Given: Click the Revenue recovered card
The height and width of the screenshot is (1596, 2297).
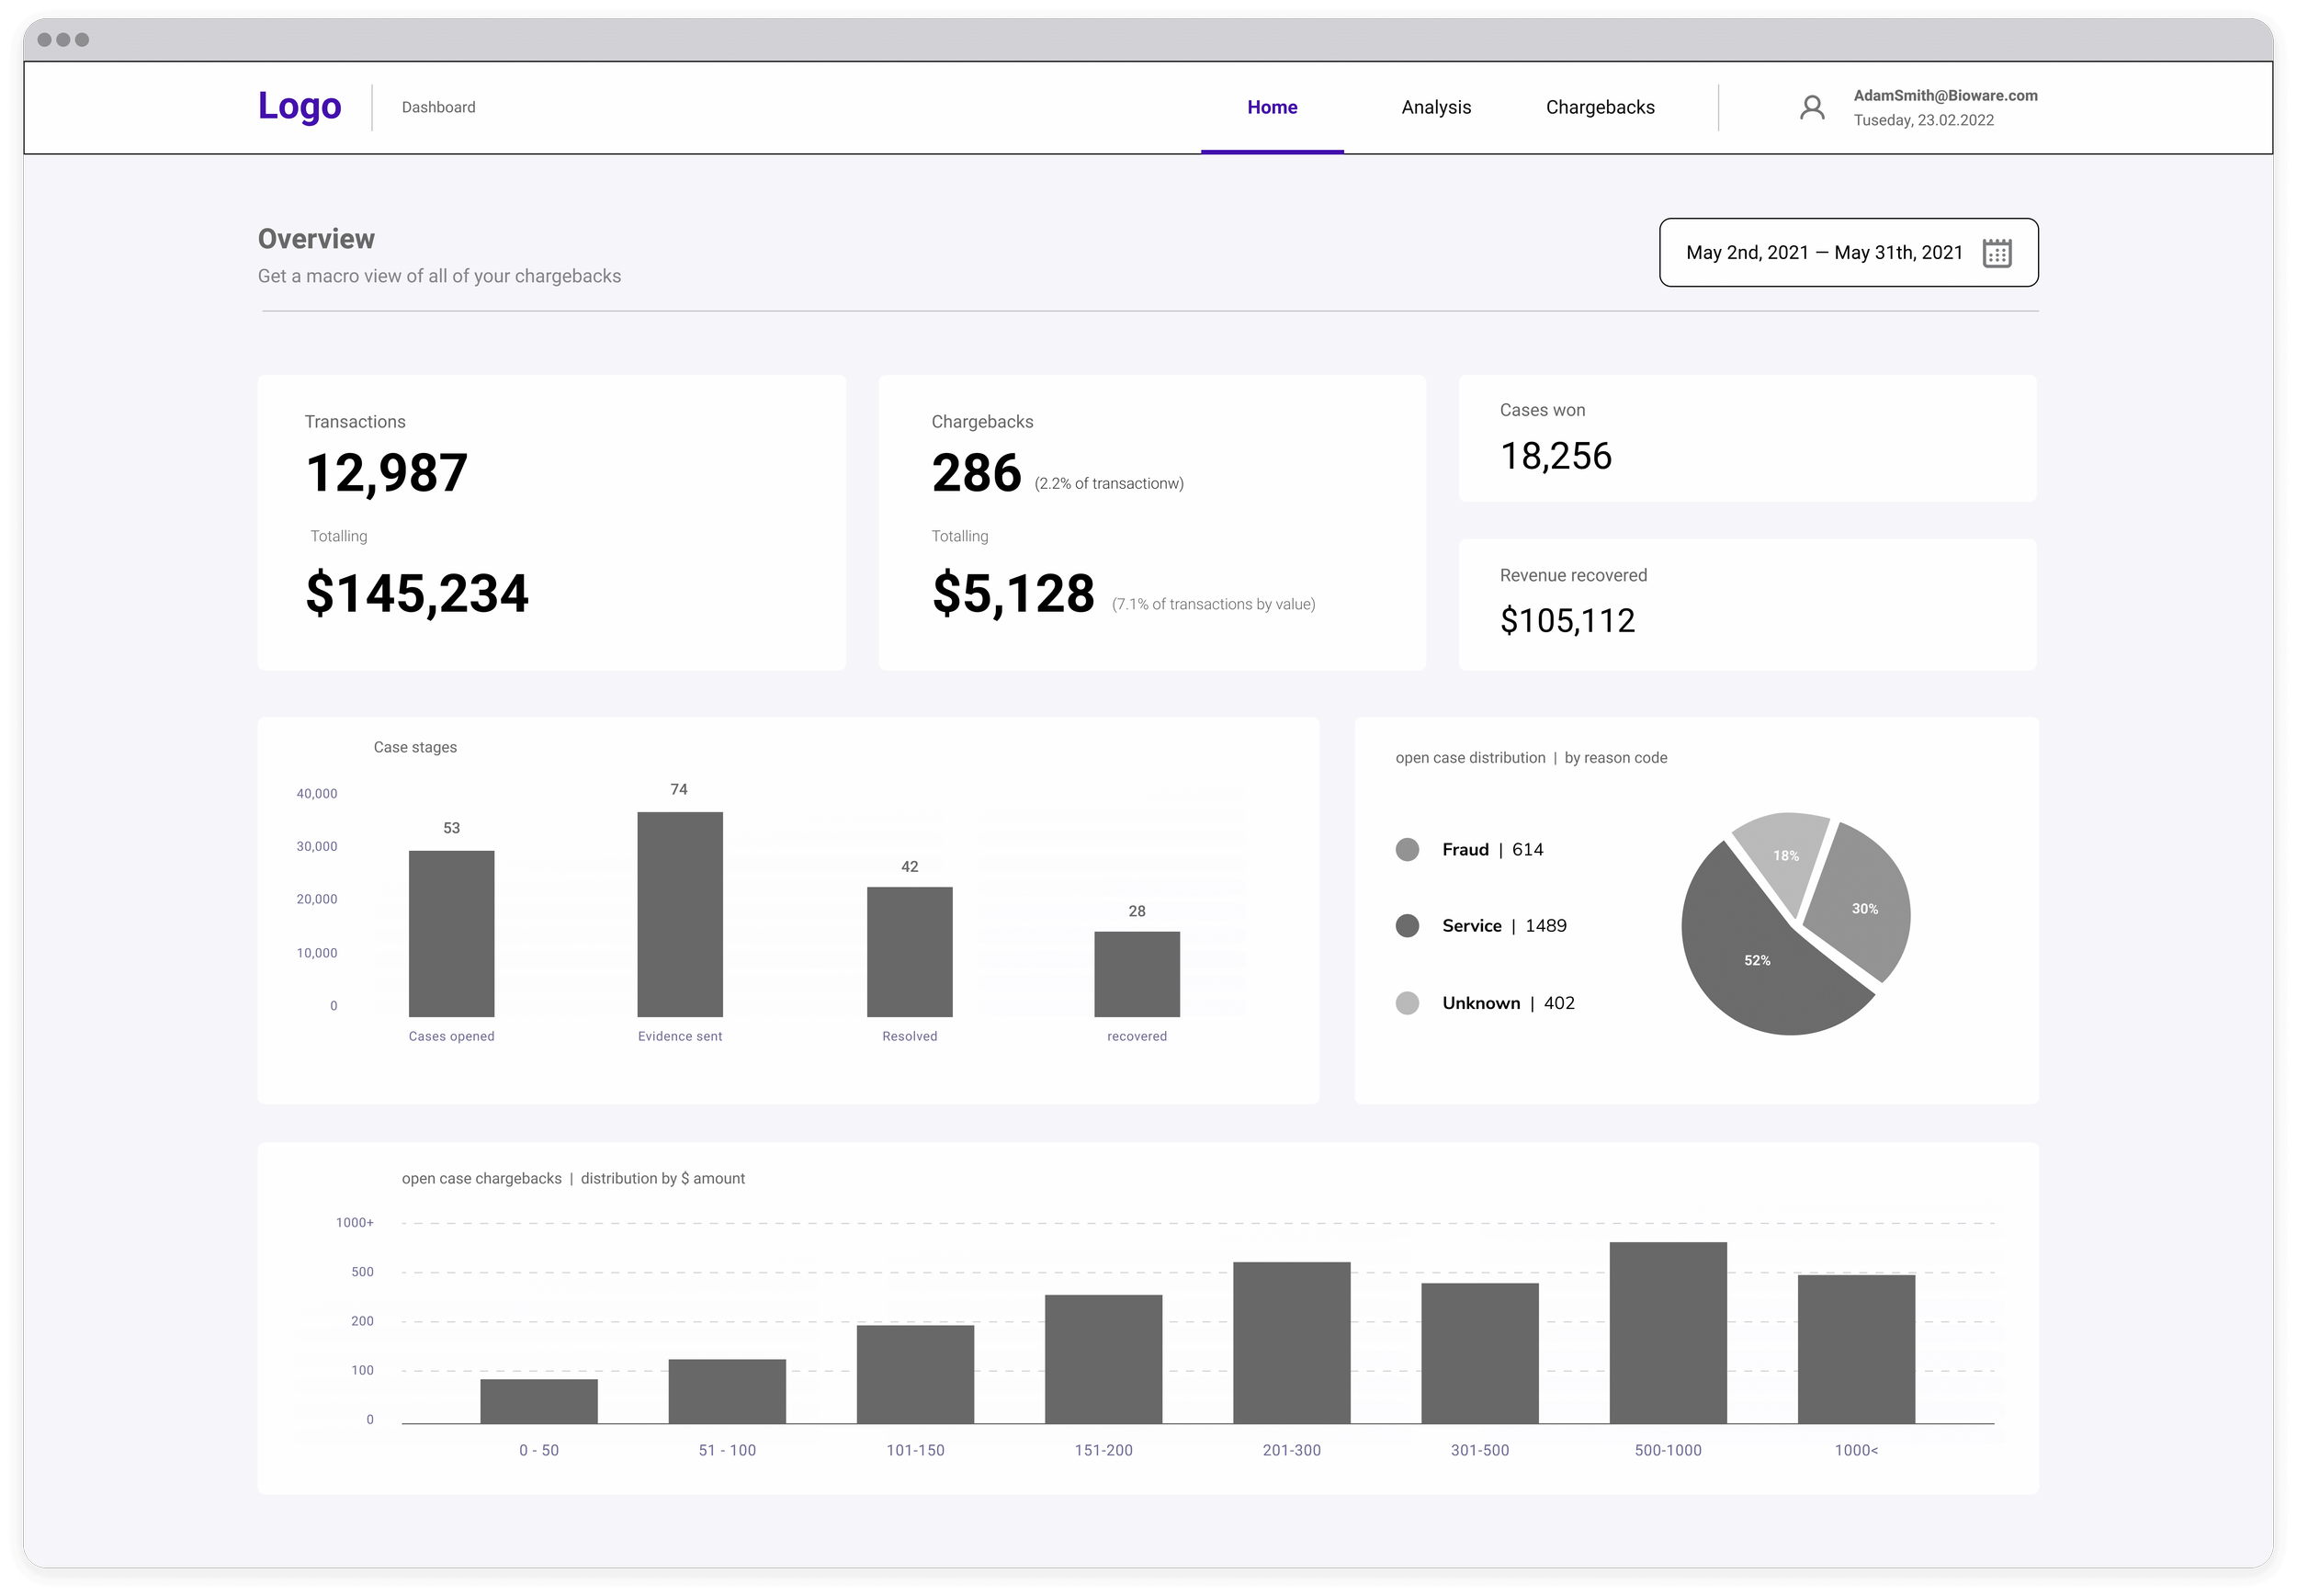Looking at the screenshot, I should [1747, 605].
